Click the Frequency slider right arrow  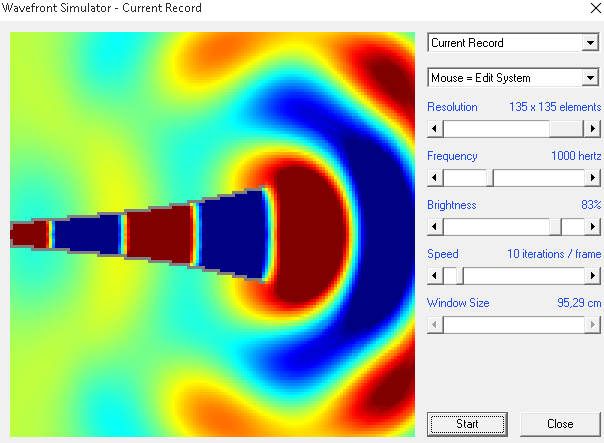592,178
